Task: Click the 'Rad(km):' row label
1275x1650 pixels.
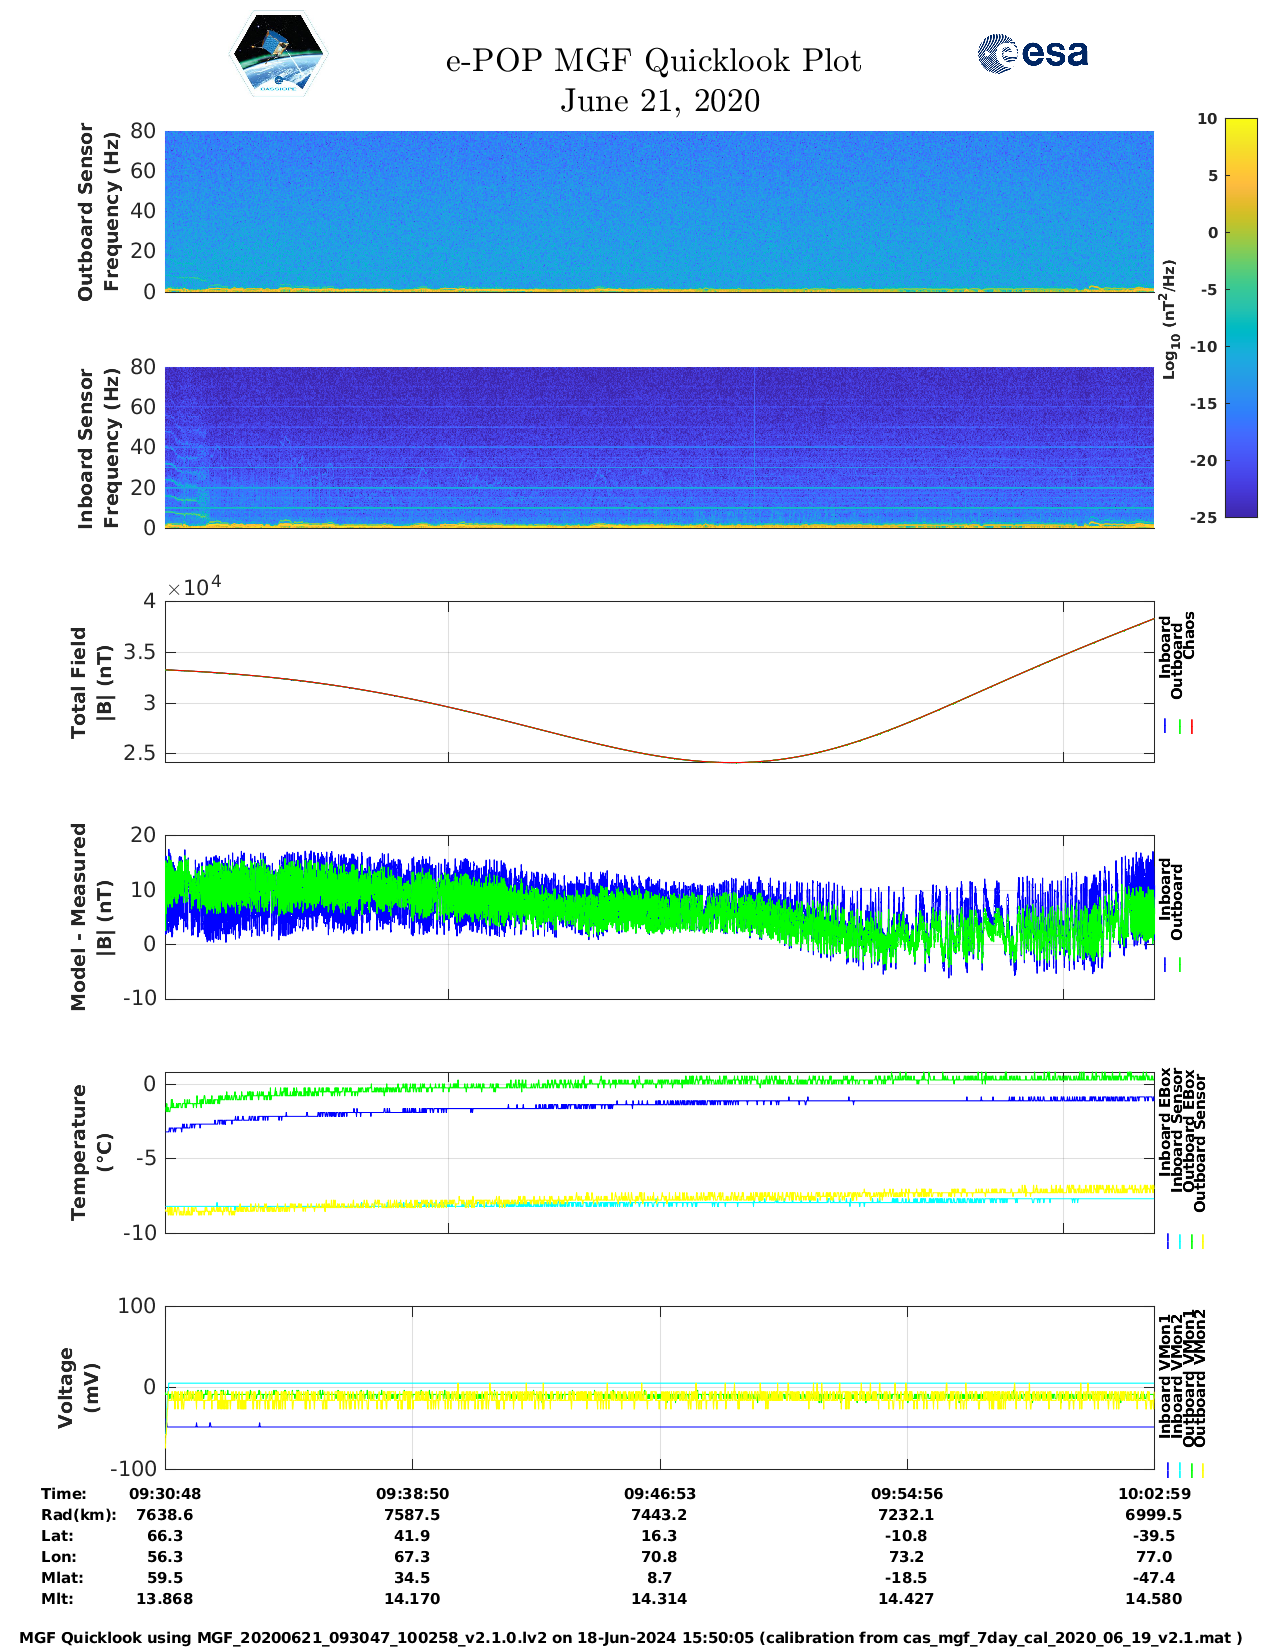Action: [x=79, y=1515]
